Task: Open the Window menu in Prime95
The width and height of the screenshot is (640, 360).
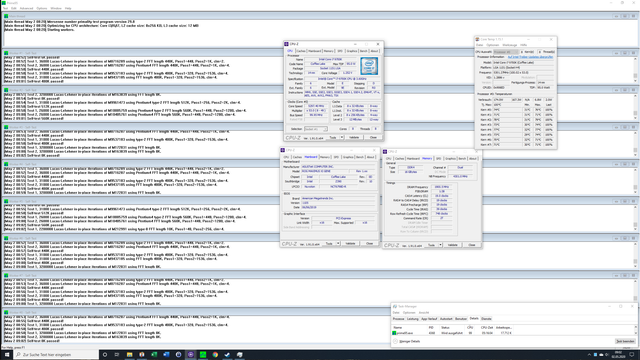Action: 56,8
